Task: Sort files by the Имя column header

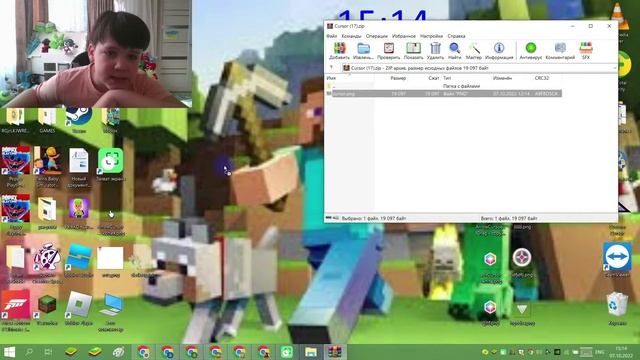Action: (349, 78)
